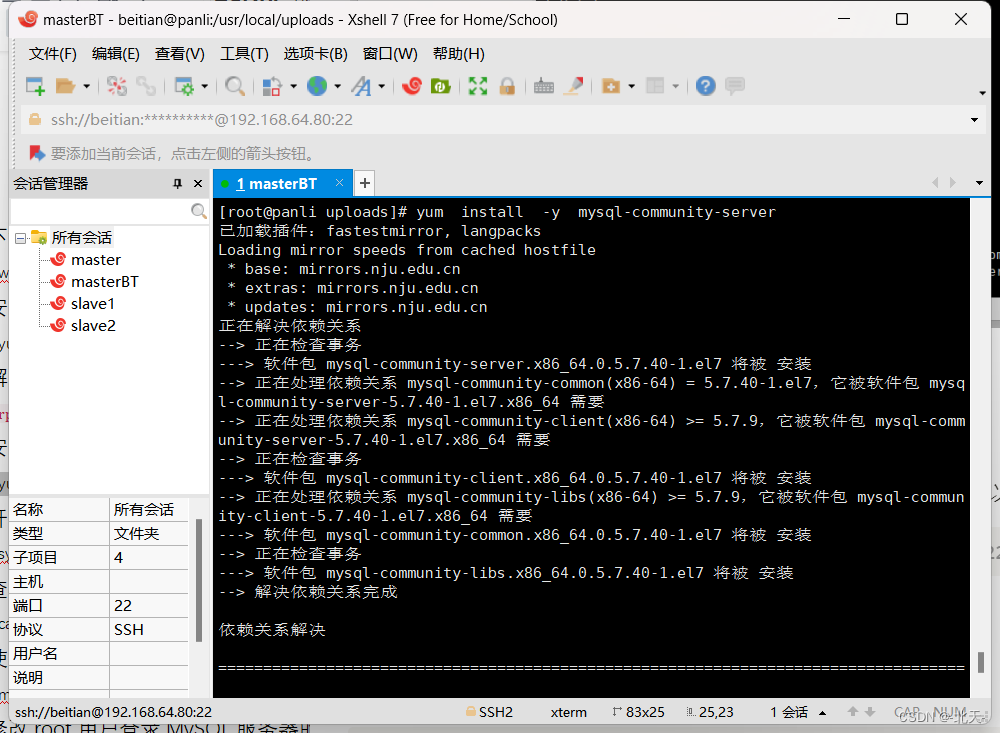Expand the font dropdown arrow
Viewport: 1000px width, 733px height.
(381, 86)
